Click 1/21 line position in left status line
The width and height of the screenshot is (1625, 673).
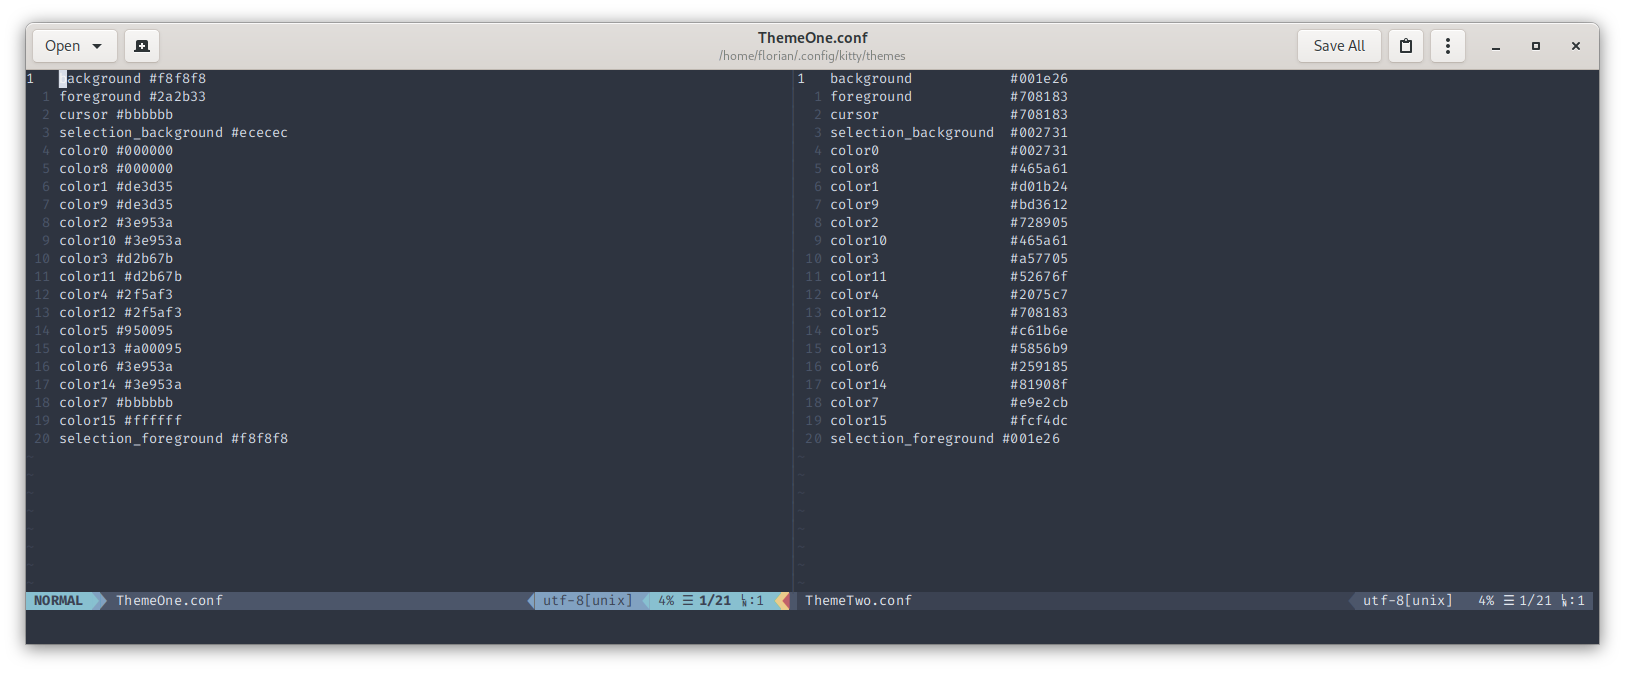click(x=715, y=601)
